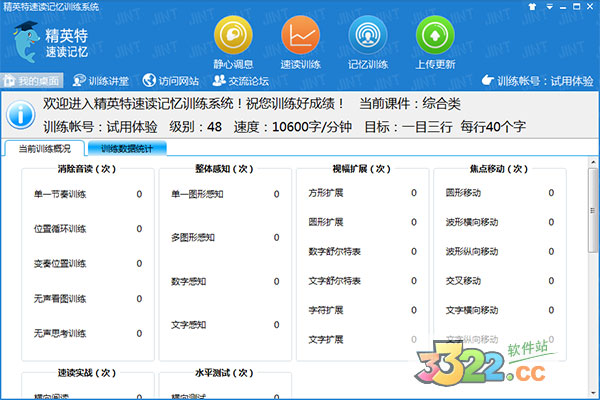The width and height of the screenshot is (600, 400).
Task: Click 位置循环训练 row
Action: [88, 229]
